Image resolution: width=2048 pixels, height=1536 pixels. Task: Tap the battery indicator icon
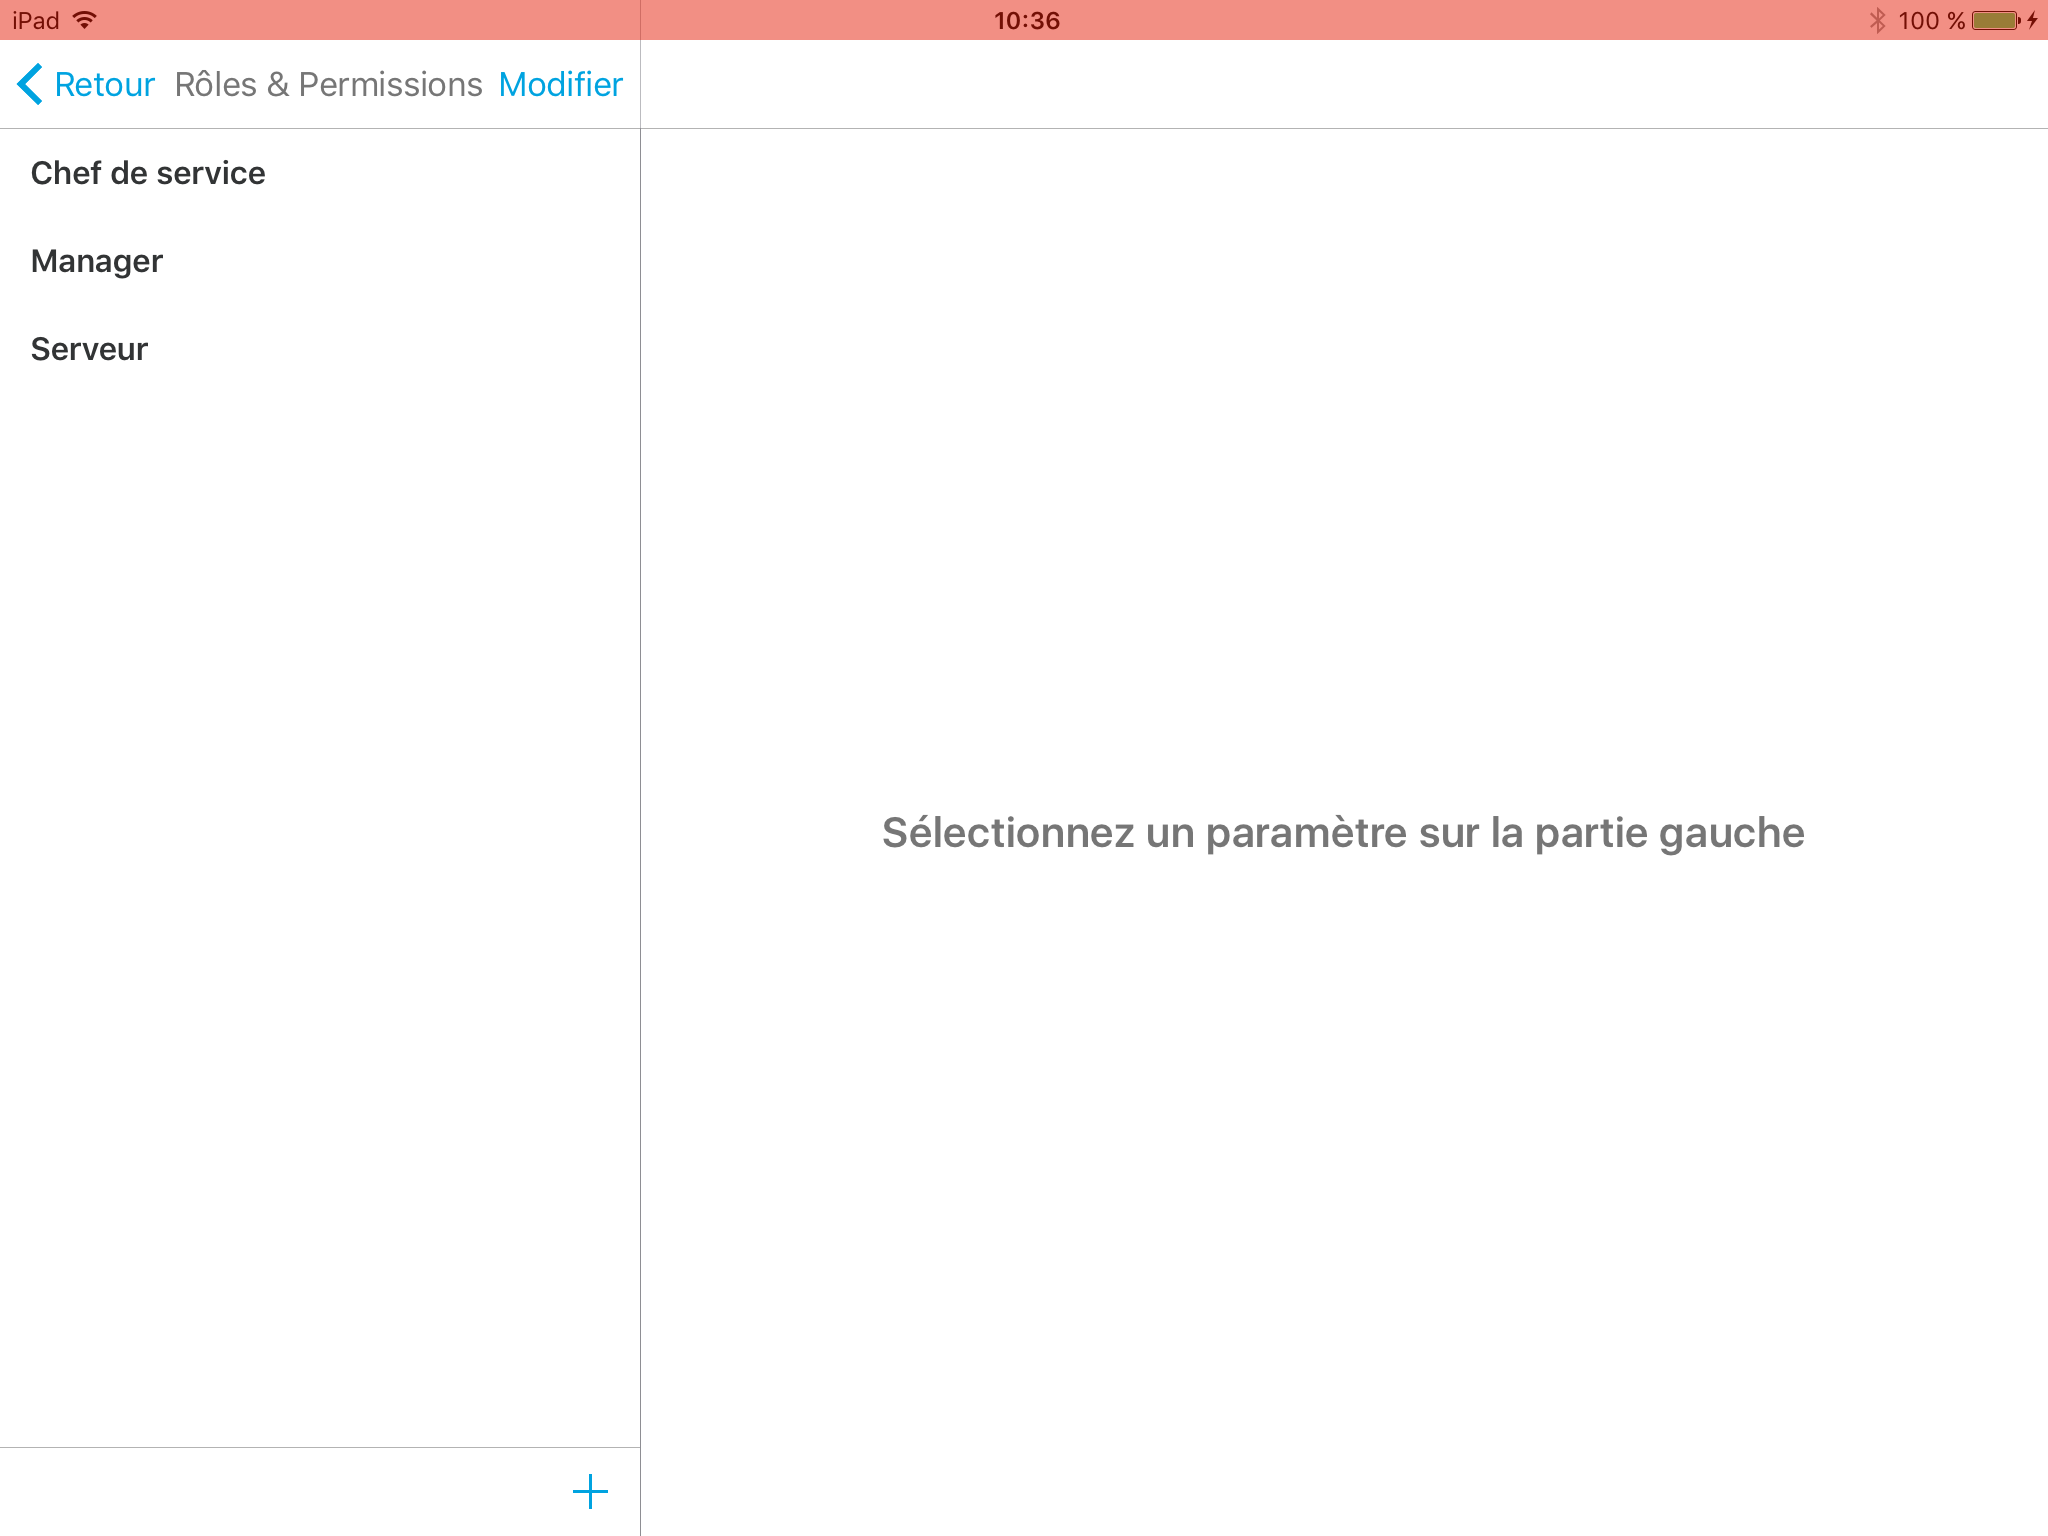pyautogui.click(x=1997, y=20)
